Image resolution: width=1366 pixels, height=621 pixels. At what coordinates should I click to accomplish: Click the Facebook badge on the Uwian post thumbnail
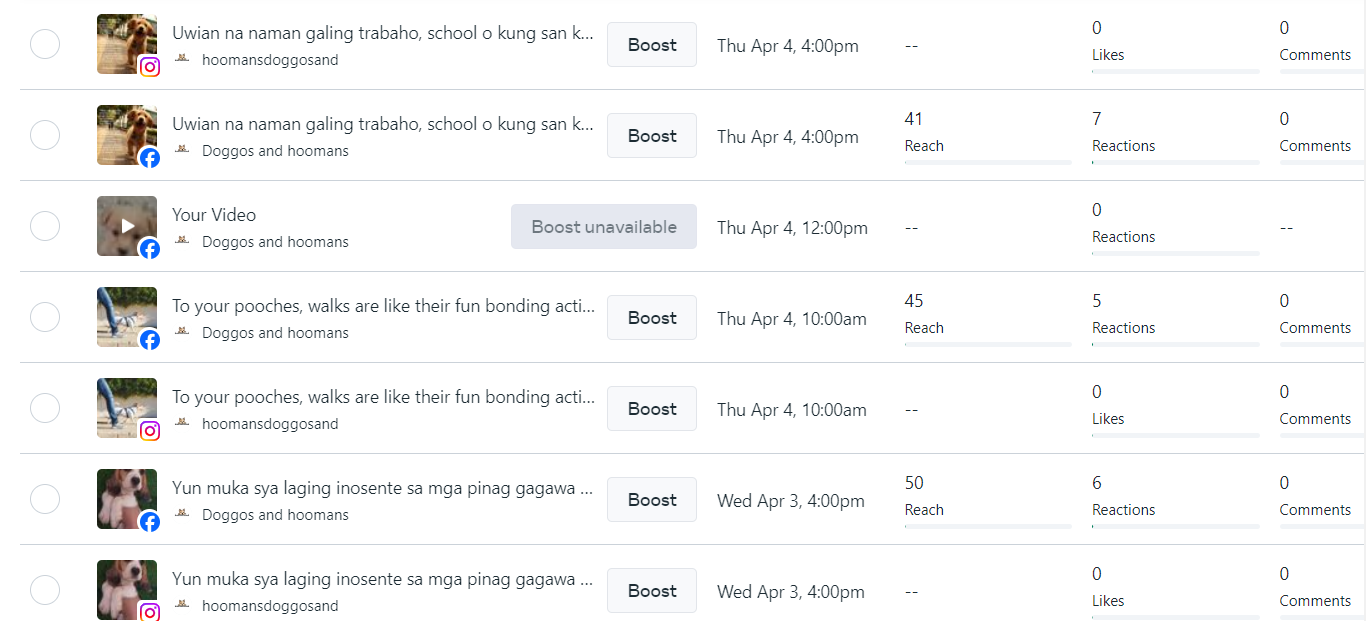coord(150,158)
